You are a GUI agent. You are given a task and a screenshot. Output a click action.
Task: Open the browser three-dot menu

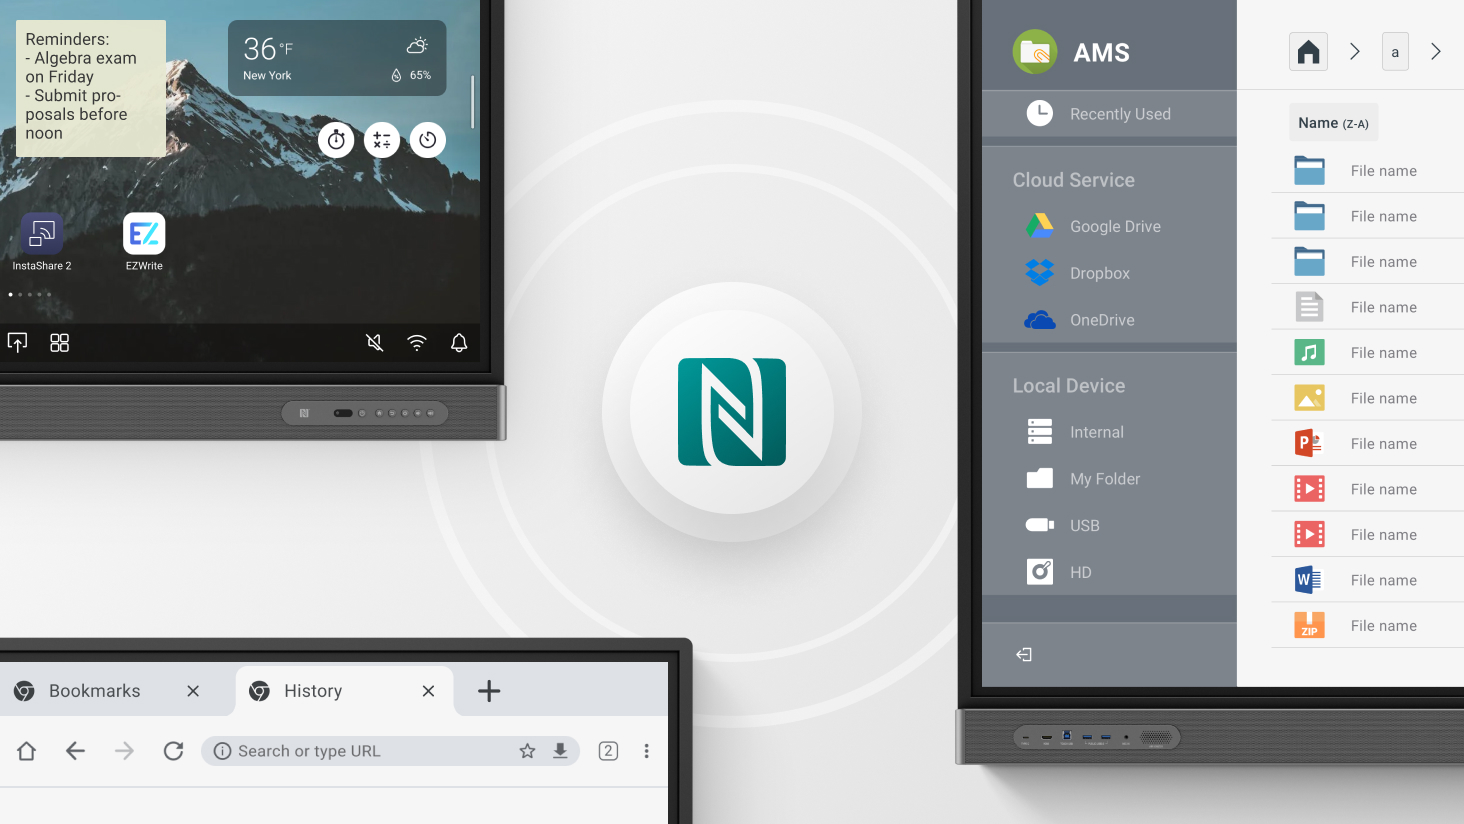[647, 751]
